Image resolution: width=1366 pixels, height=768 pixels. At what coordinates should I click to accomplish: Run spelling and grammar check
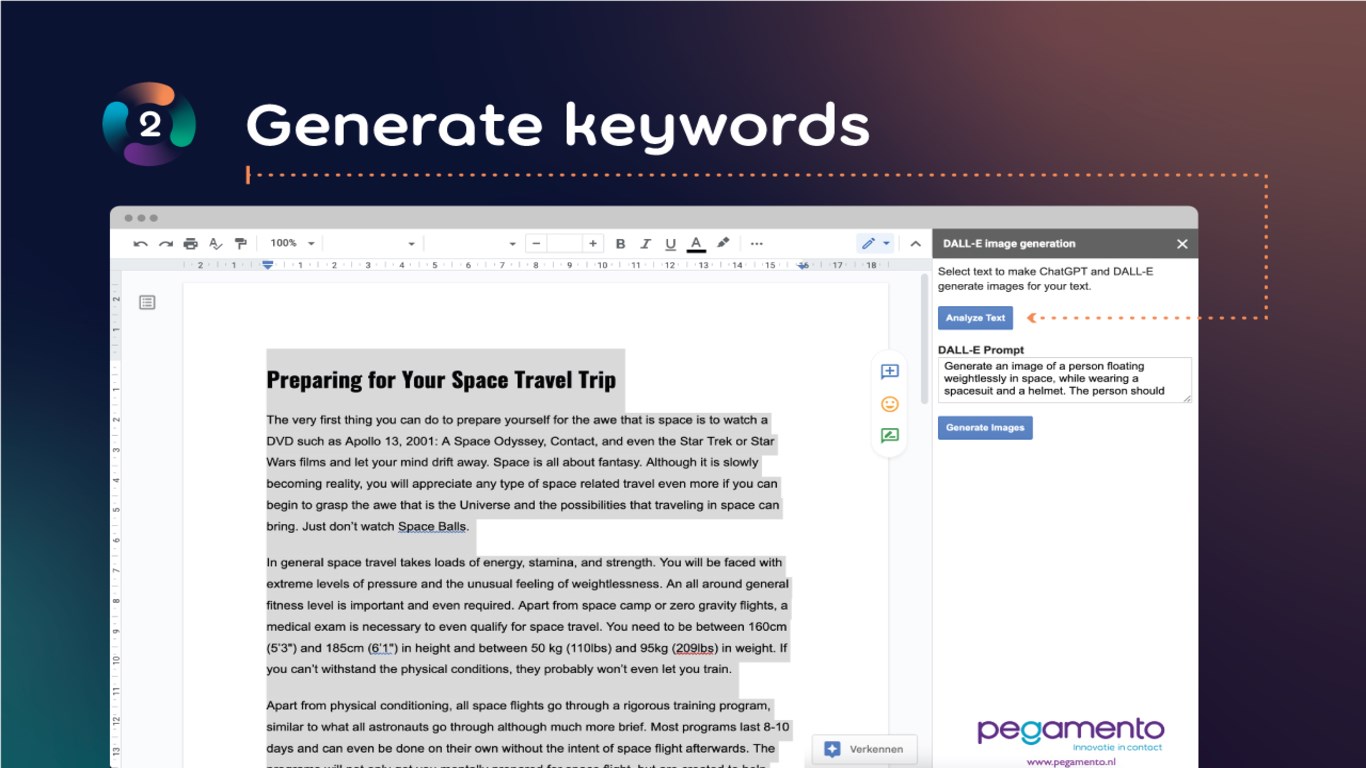coord(215,244)
